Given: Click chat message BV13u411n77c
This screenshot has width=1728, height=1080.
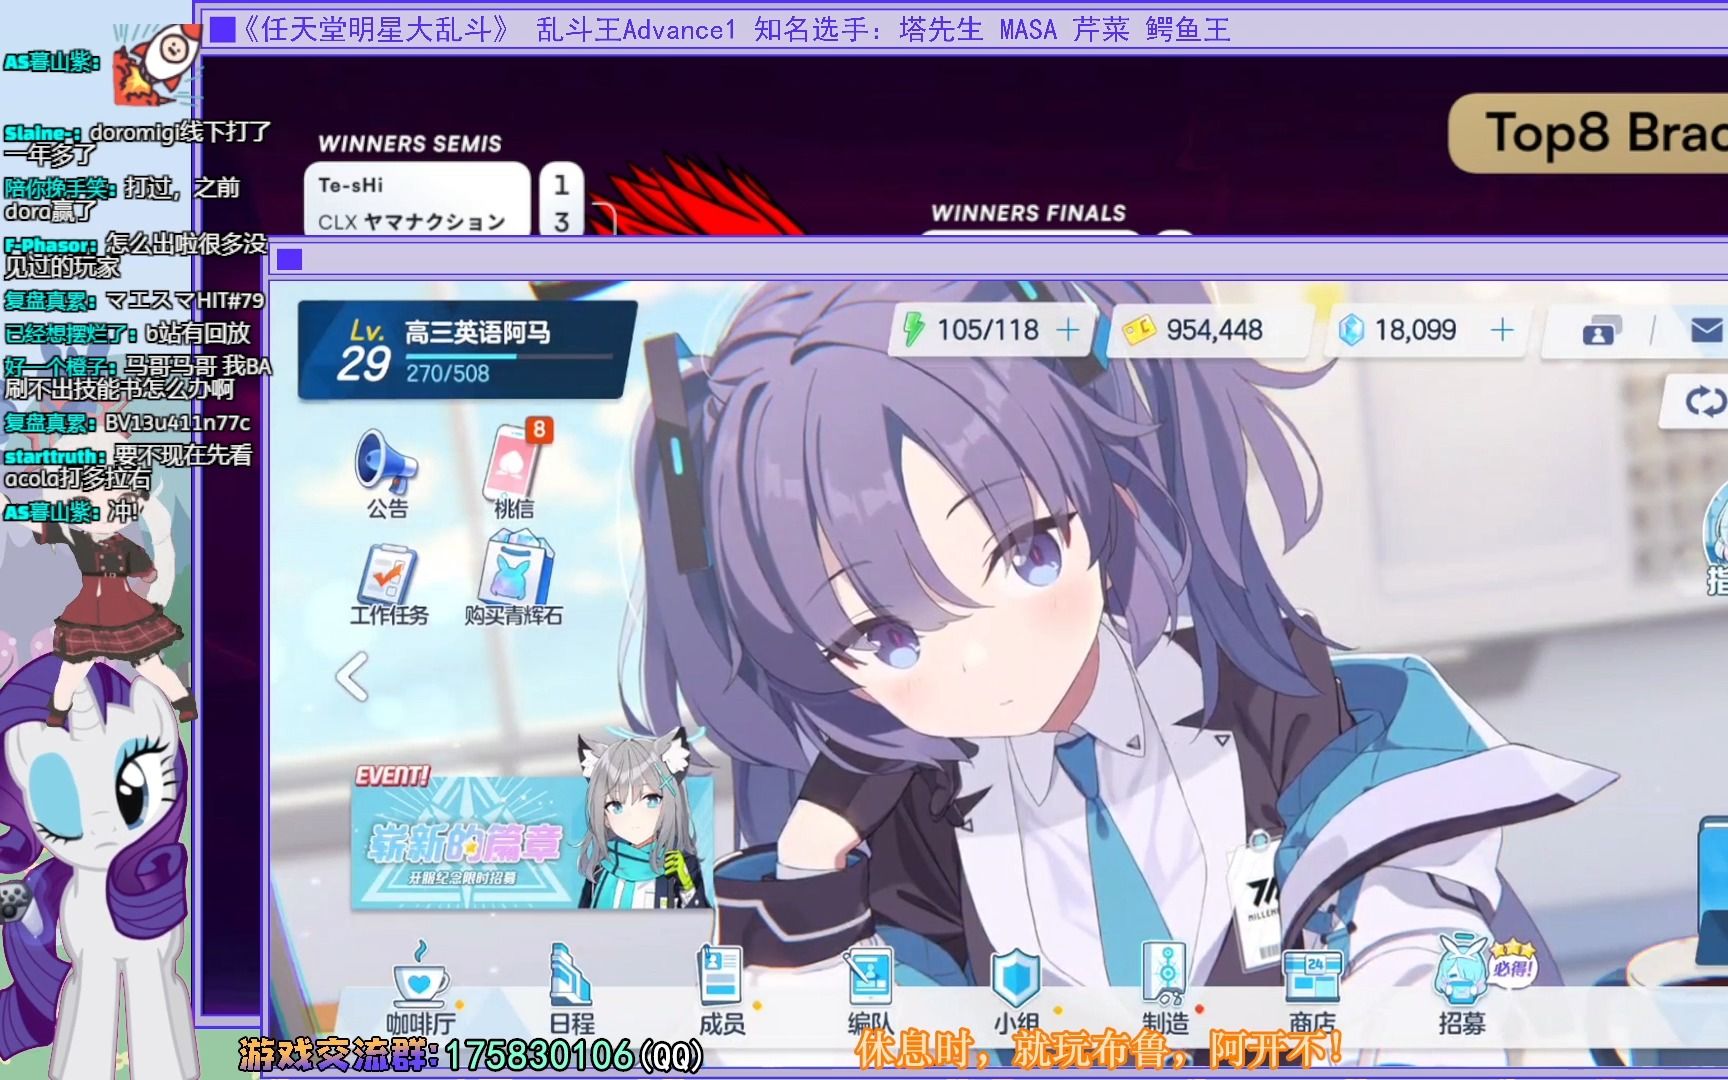Looking at the screenshot, I should point(178,423).
